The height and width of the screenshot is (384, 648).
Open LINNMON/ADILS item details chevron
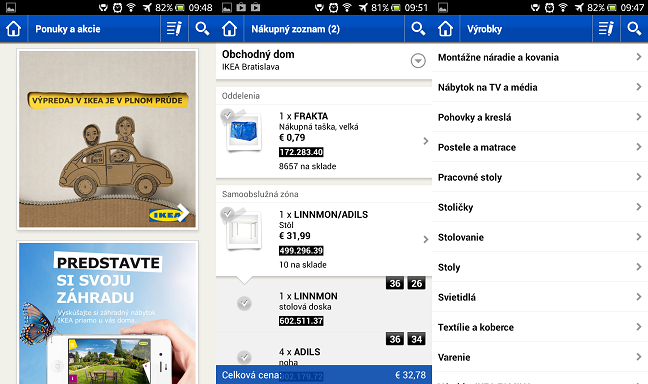426,239
